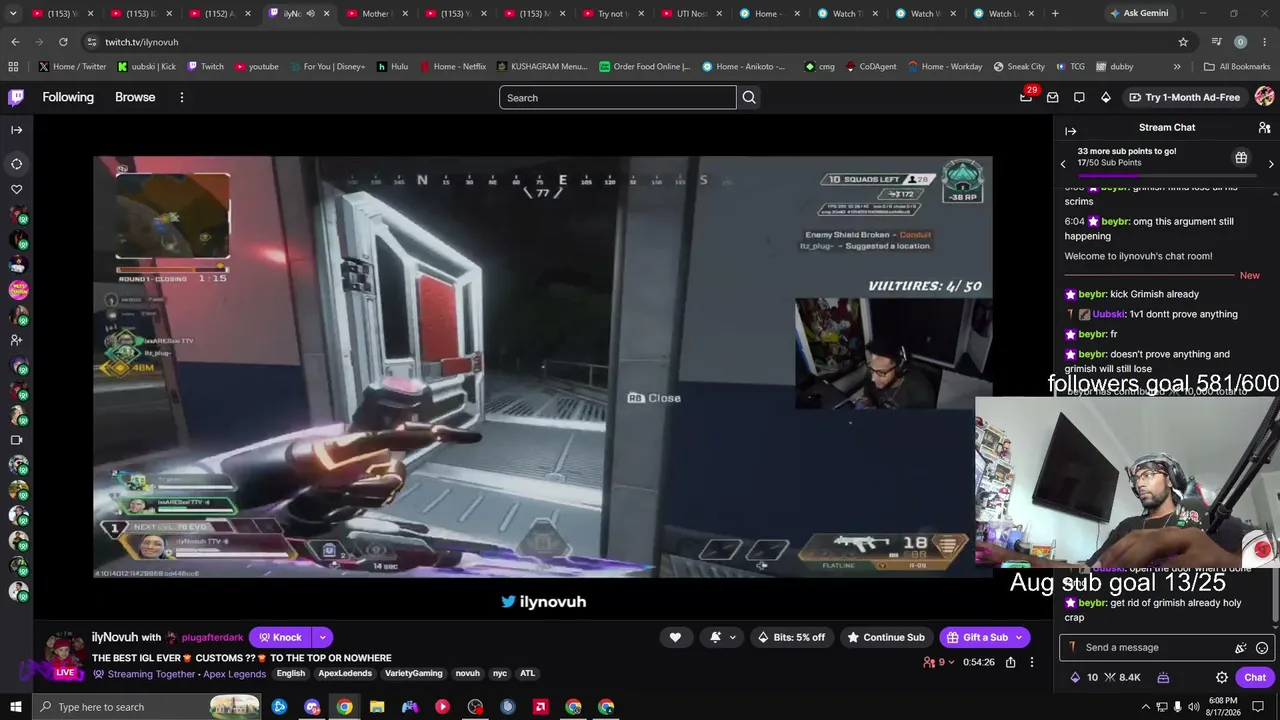
Task: Expand the Knock button dropdown arrow
Action: point(322,637)
